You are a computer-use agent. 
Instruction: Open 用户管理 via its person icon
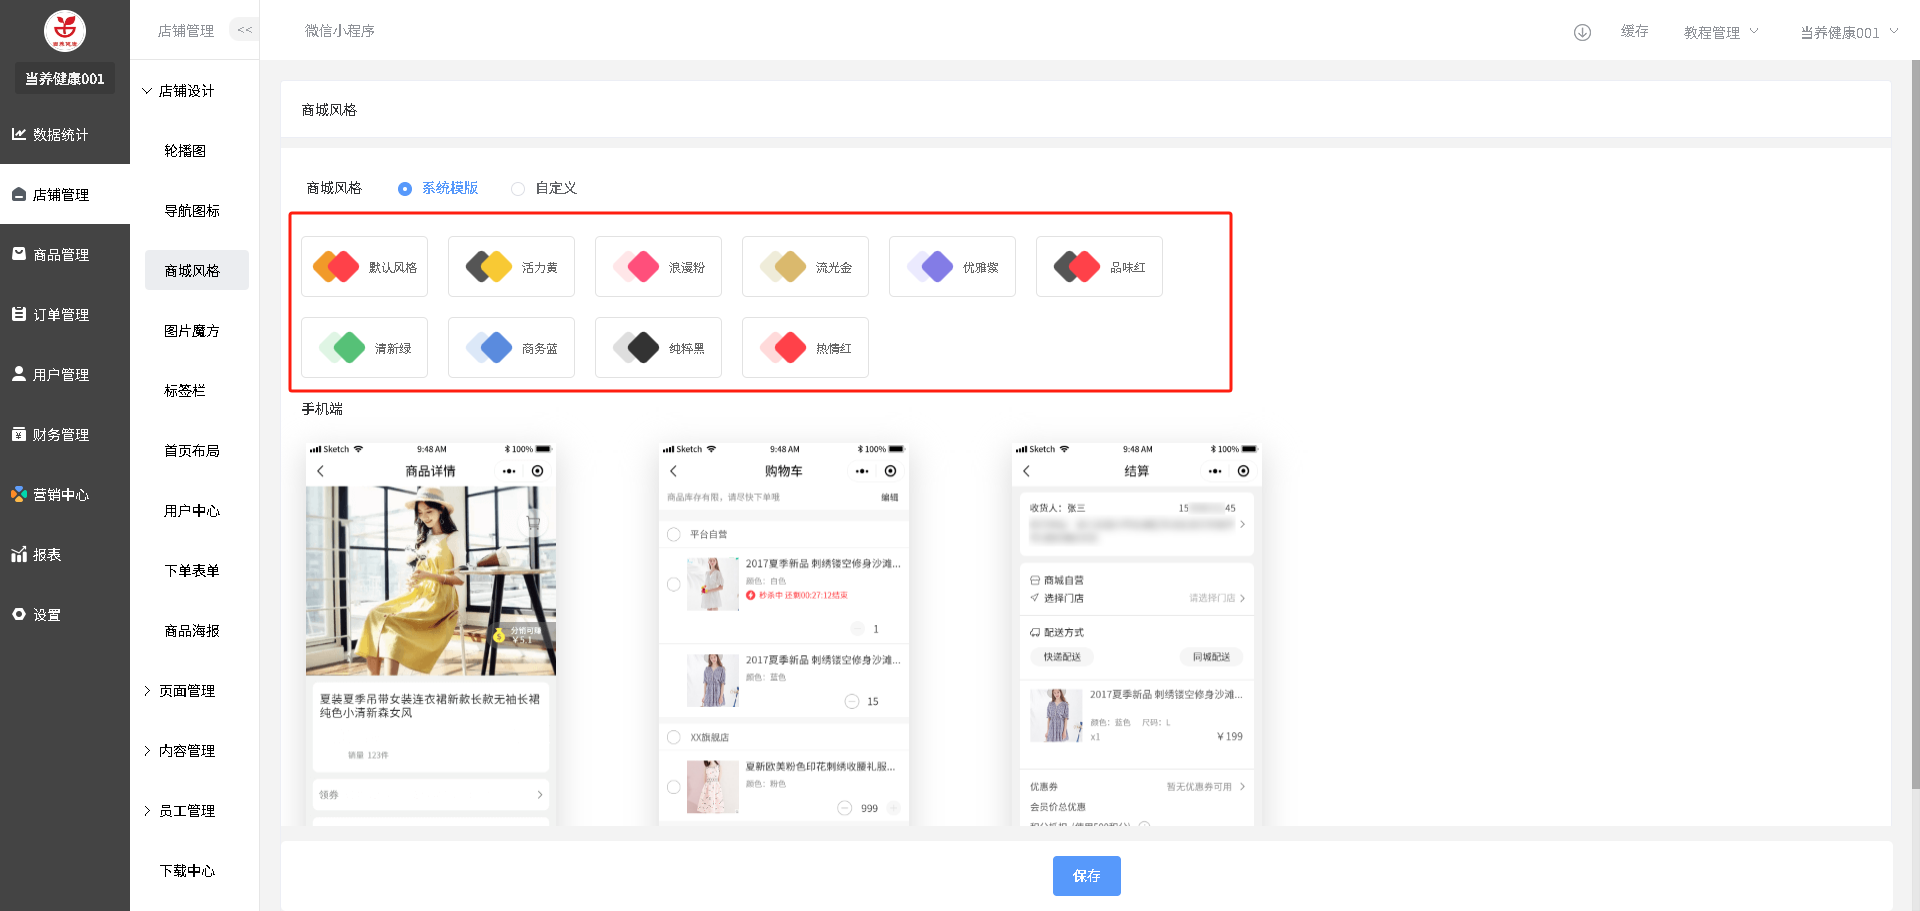pyautogui.click(x=19, y=374)
